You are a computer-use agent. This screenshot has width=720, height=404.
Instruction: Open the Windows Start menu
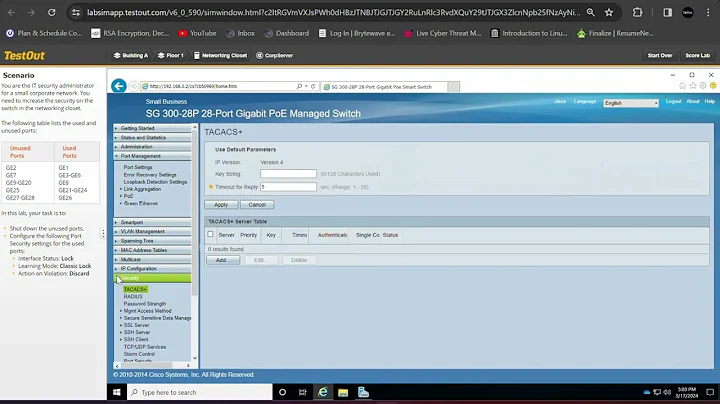[x=117, y=393]
